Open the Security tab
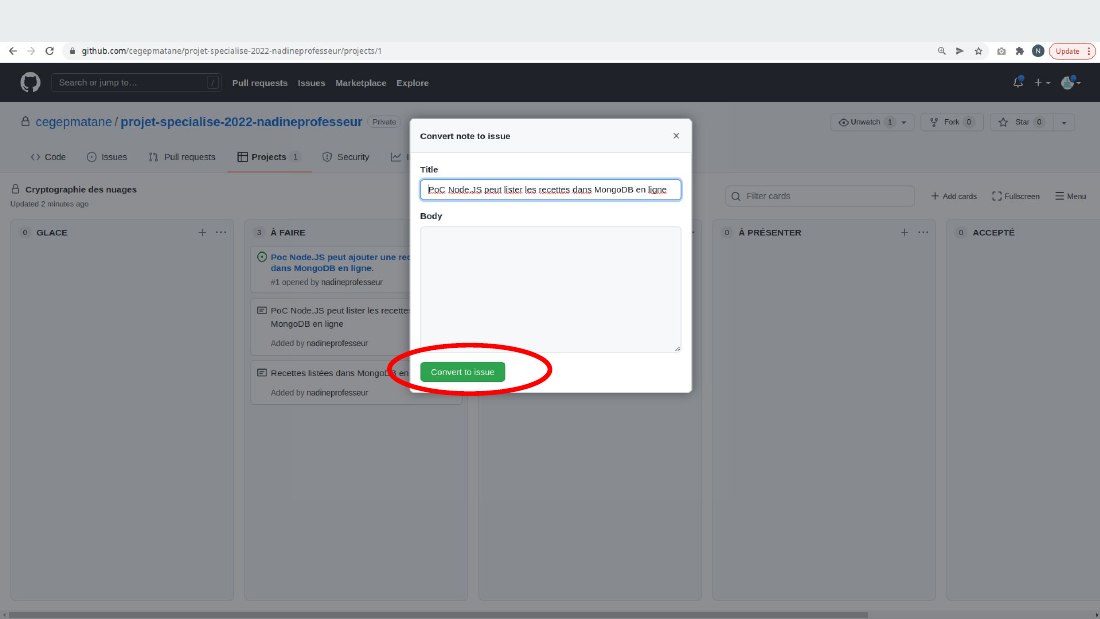 [345, 157]
